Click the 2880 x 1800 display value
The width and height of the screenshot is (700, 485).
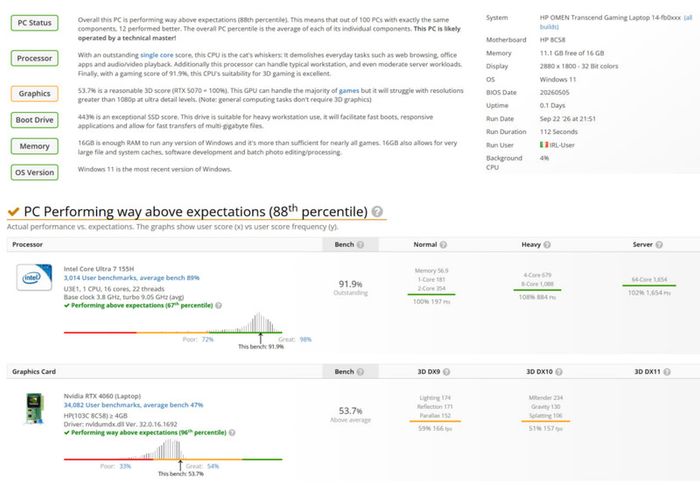(x=579, y=66)
